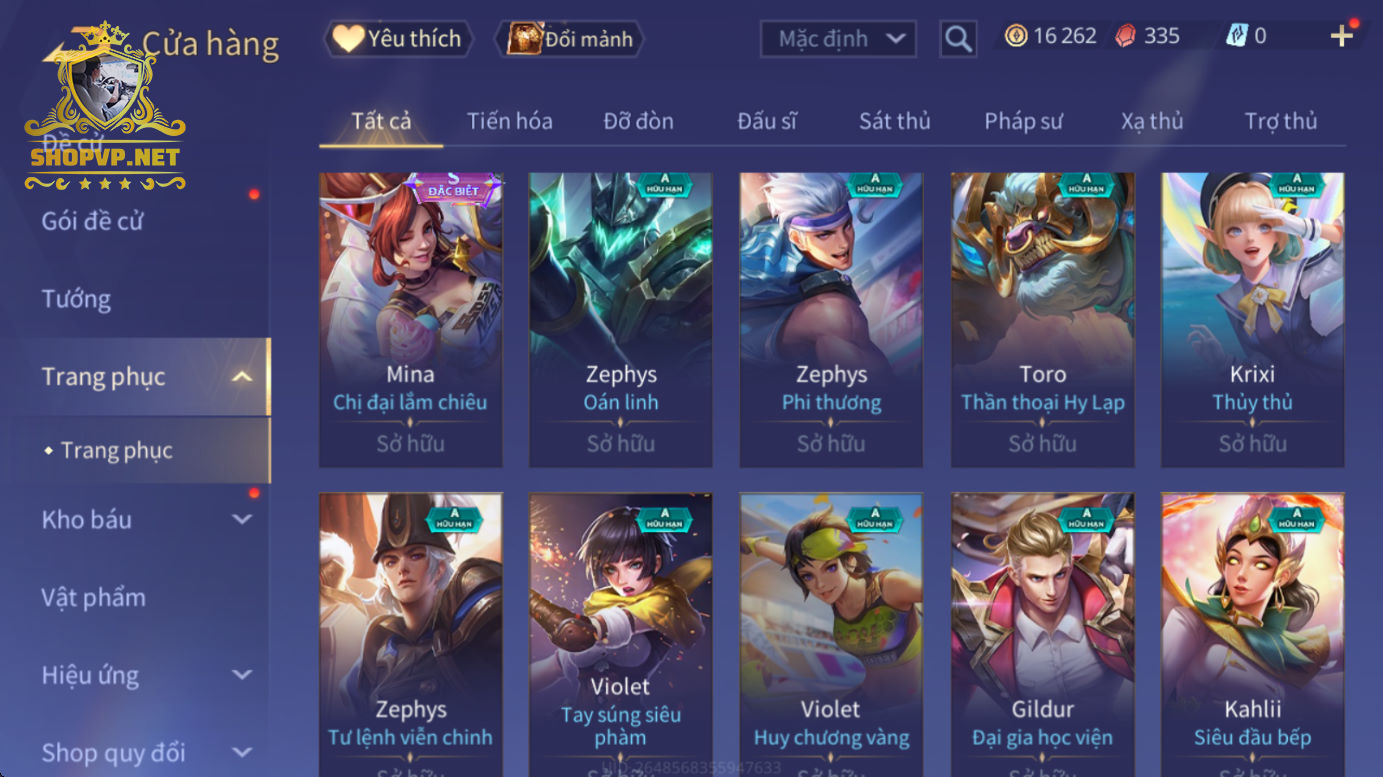Switch to the Sát thủ tab
Screen dimensions: 1383x777
pos(894,121)
